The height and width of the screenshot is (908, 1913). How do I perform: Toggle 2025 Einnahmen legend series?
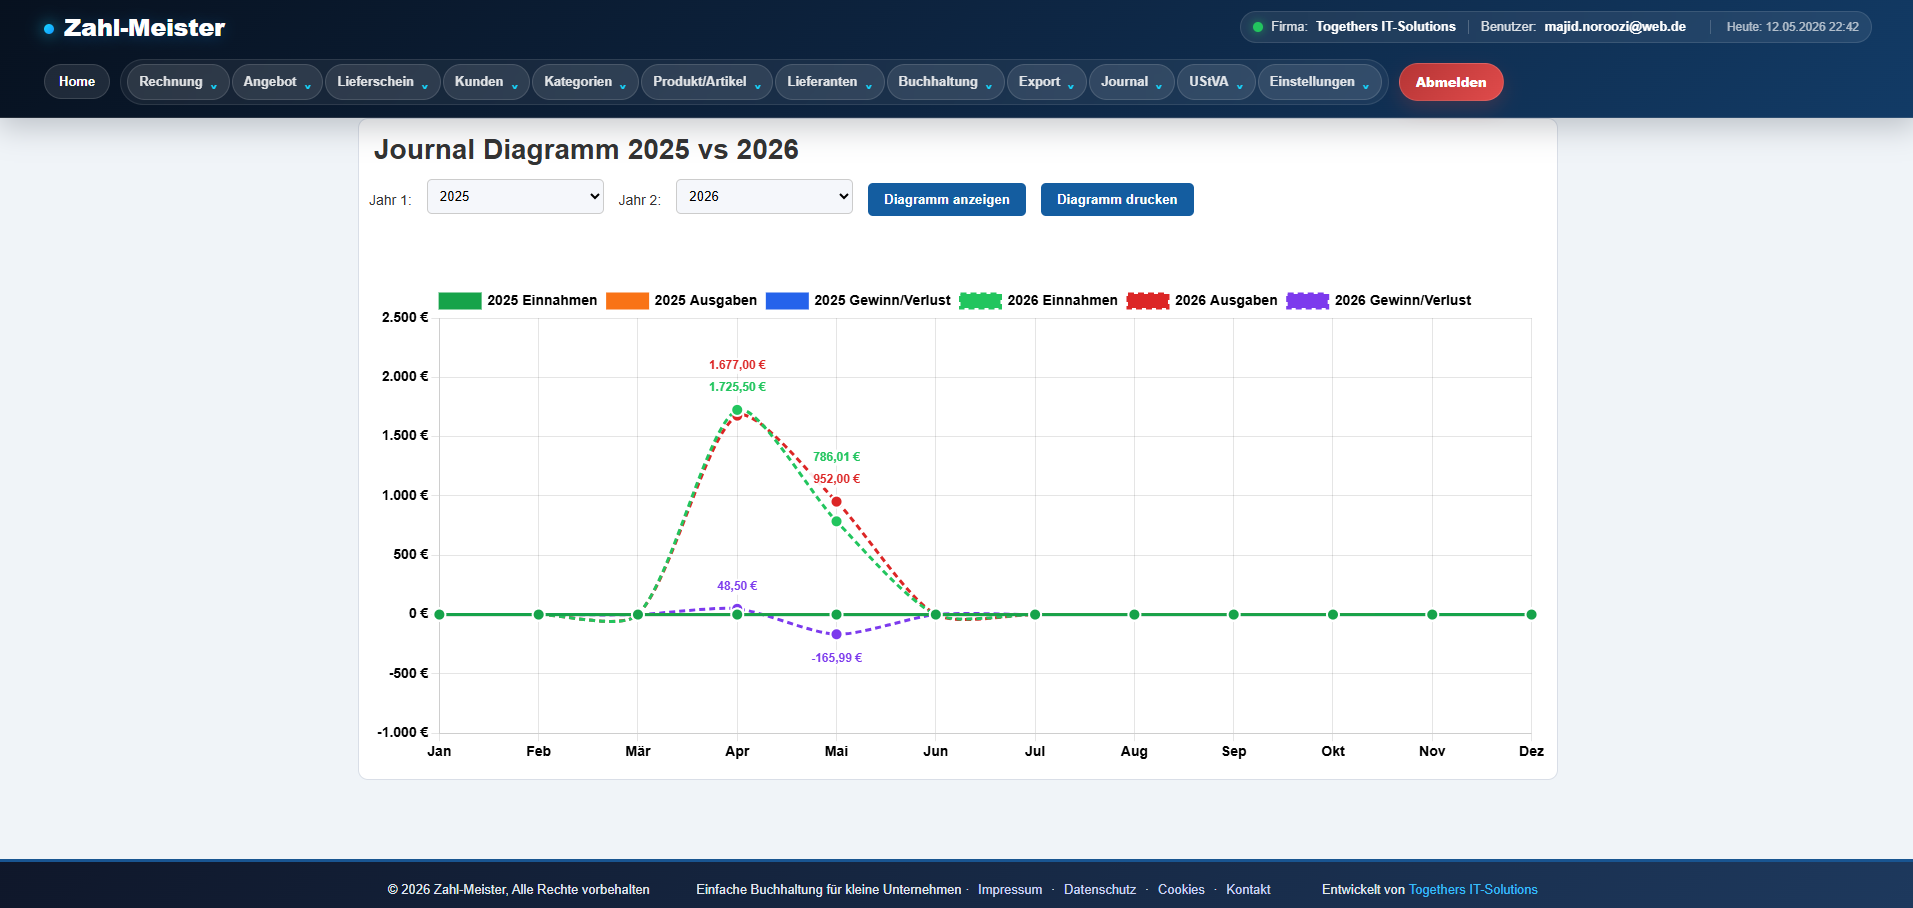[518, 300]
